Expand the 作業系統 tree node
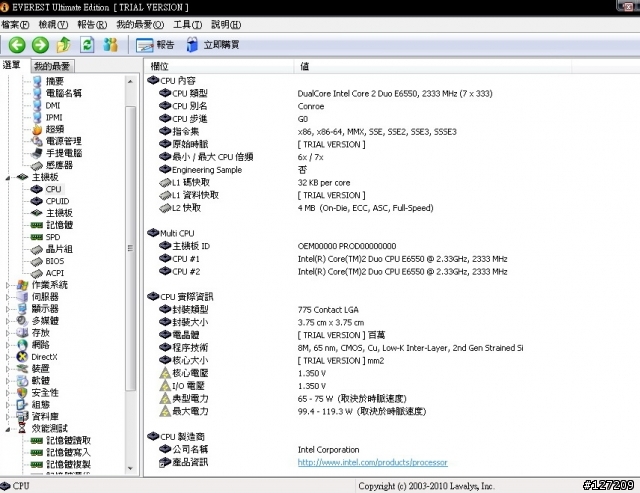 (x=8, y=285)
